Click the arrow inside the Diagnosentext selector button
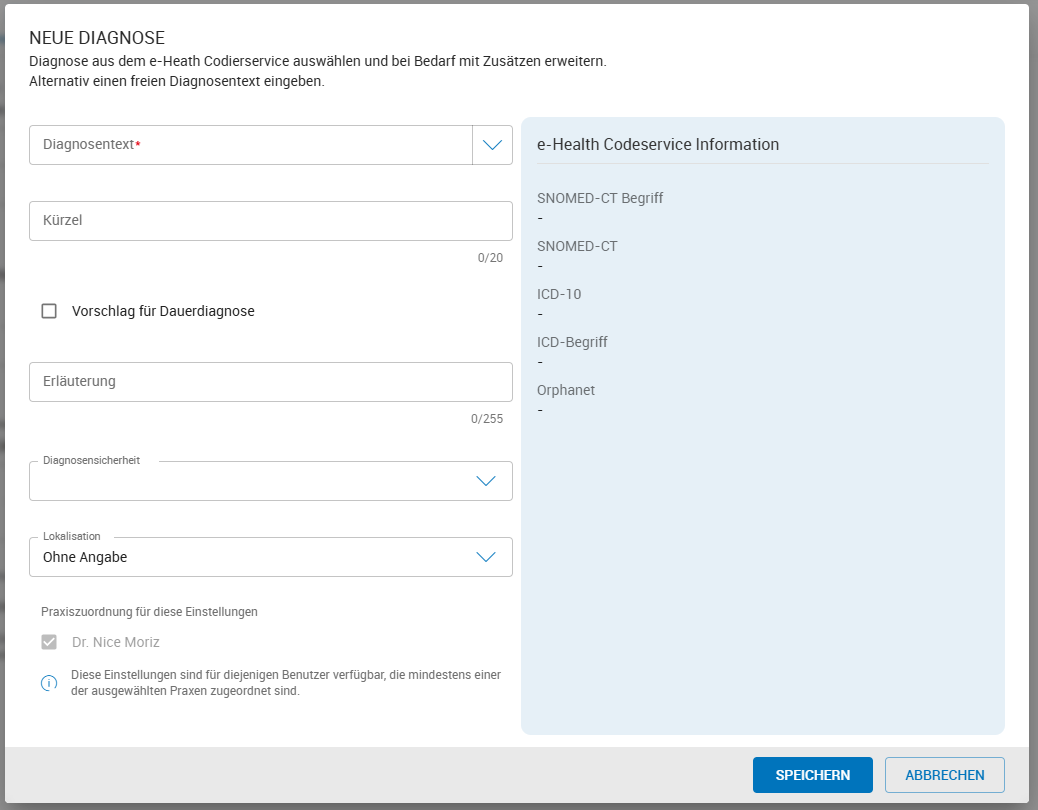Viewport: 1038px width, 810px height. [491, 145]
